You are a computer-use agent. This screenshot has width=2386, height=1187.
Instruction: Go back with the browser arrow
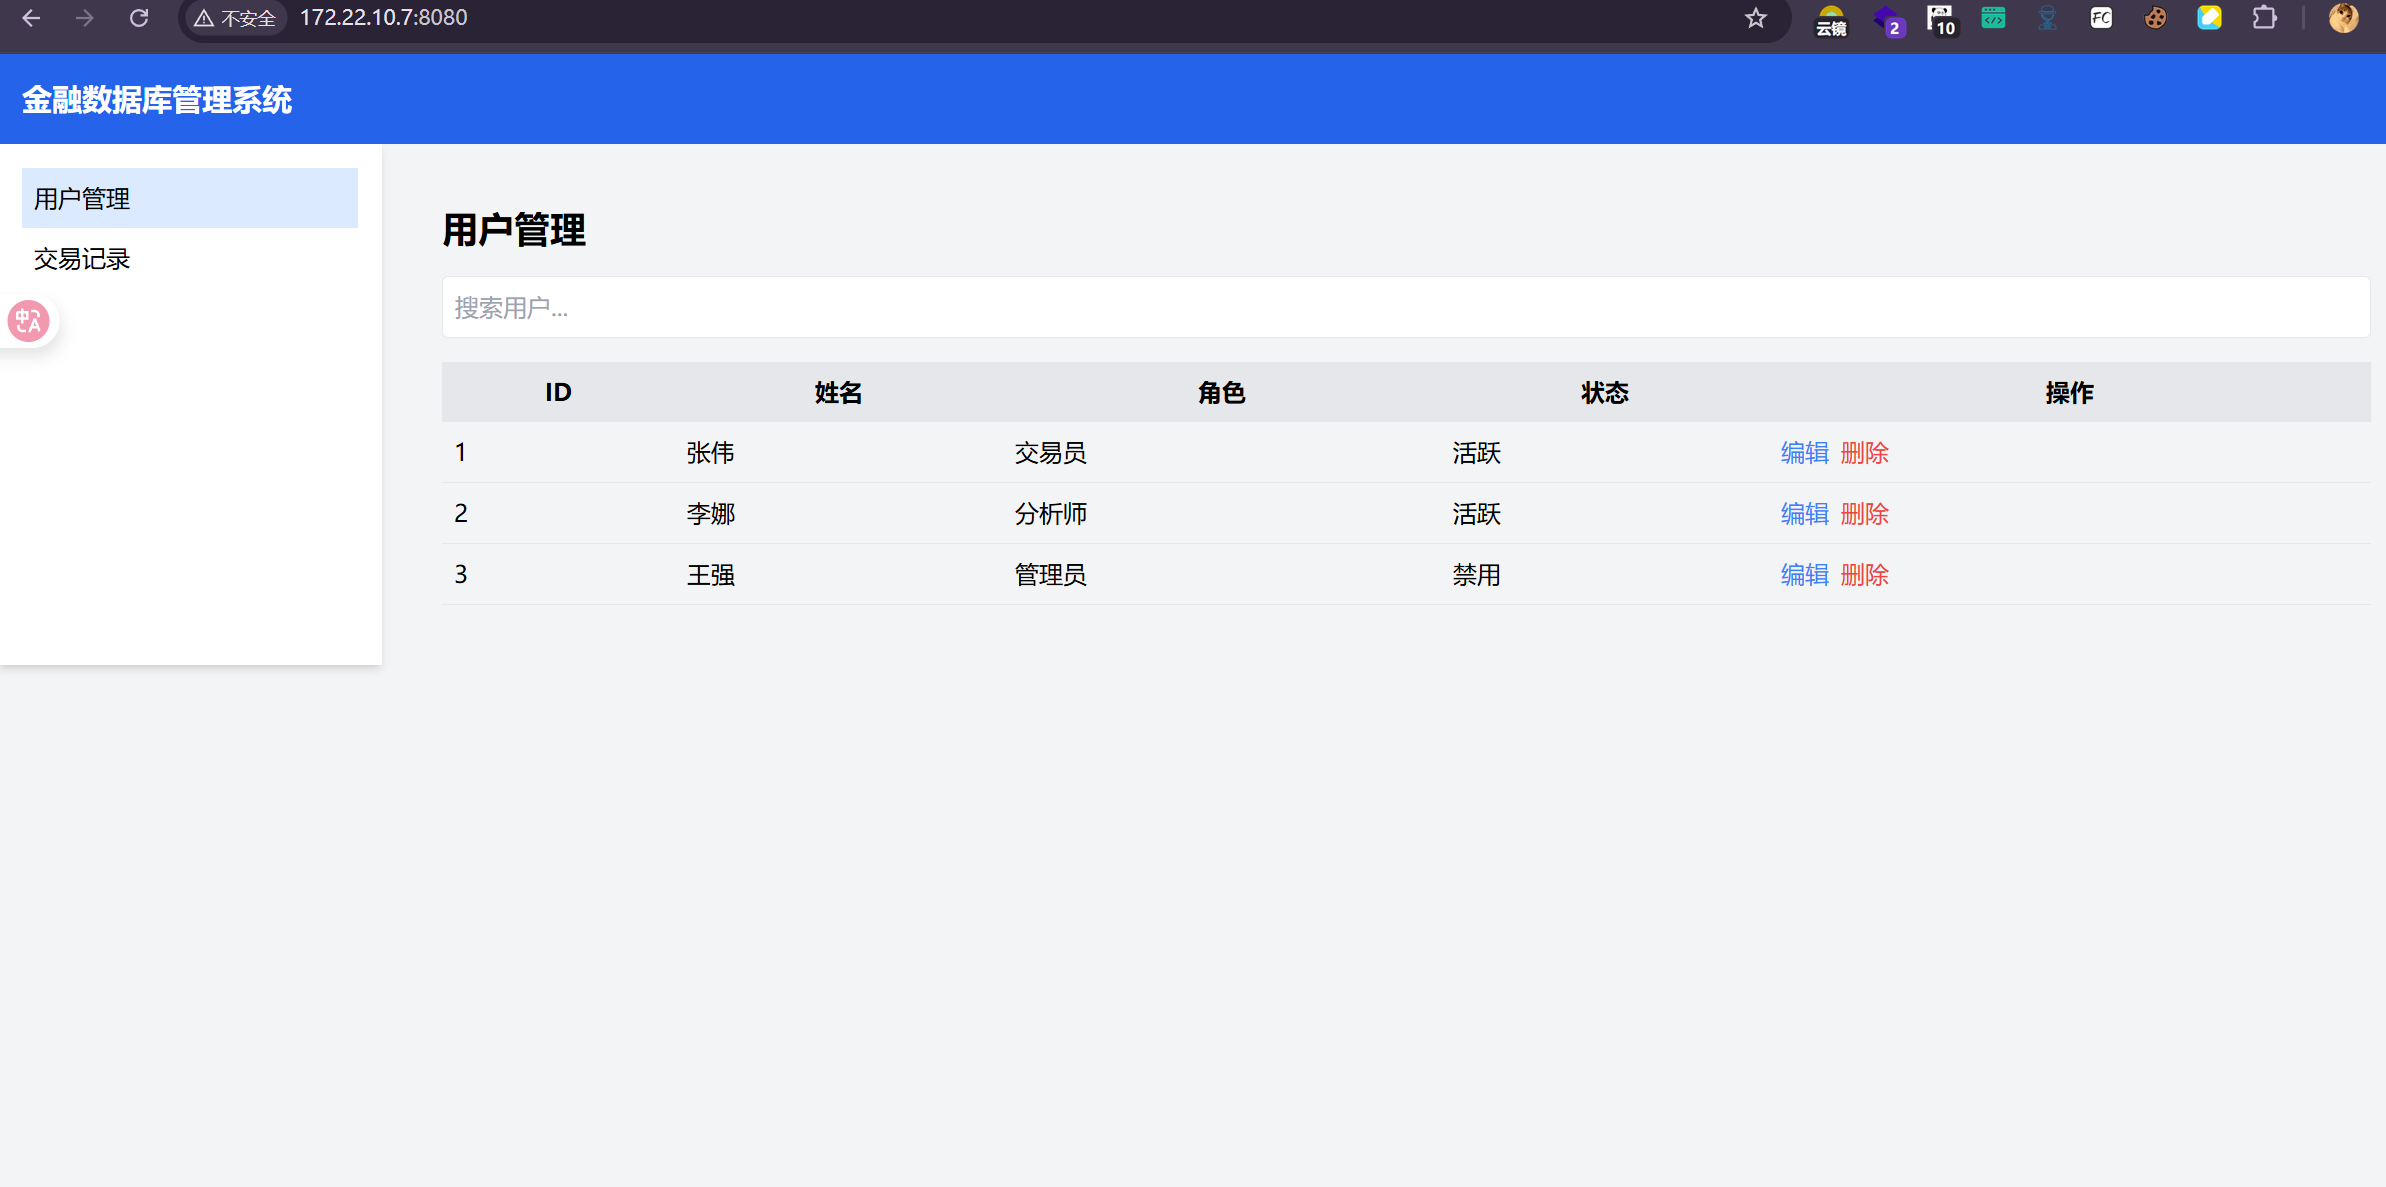tap(31, 18)
